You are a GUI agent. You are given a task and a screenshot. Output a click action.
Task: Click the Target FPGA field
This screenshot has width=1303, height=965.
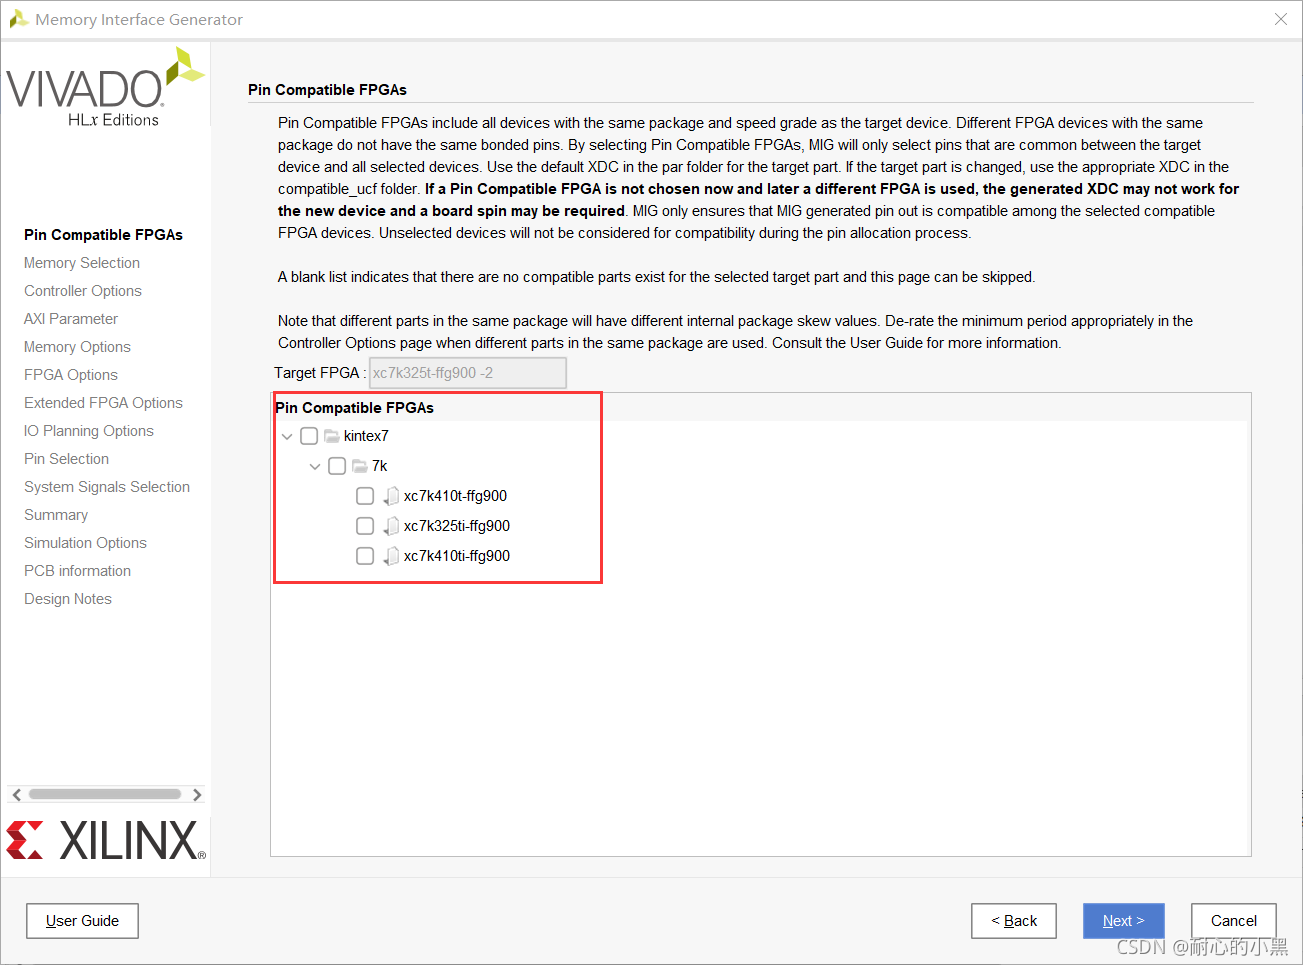pos(468,373)
